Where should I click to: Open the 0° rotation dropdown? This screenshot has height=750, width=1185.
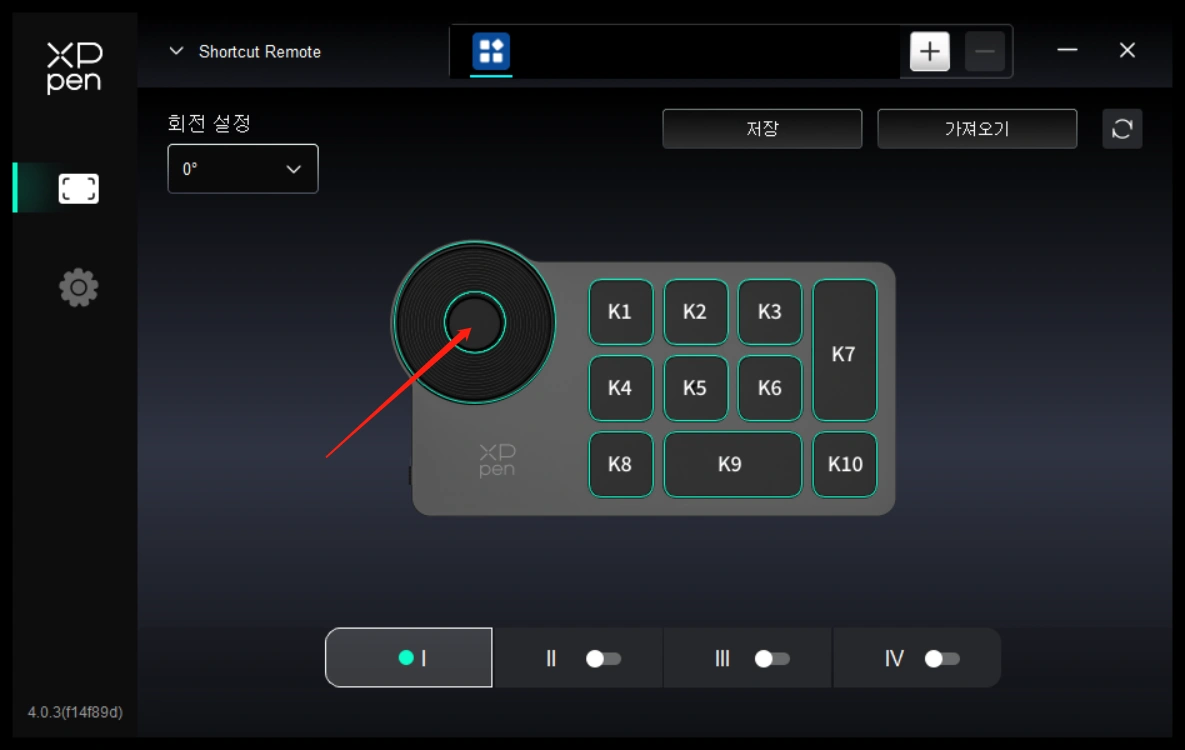(x=243, y=169)
